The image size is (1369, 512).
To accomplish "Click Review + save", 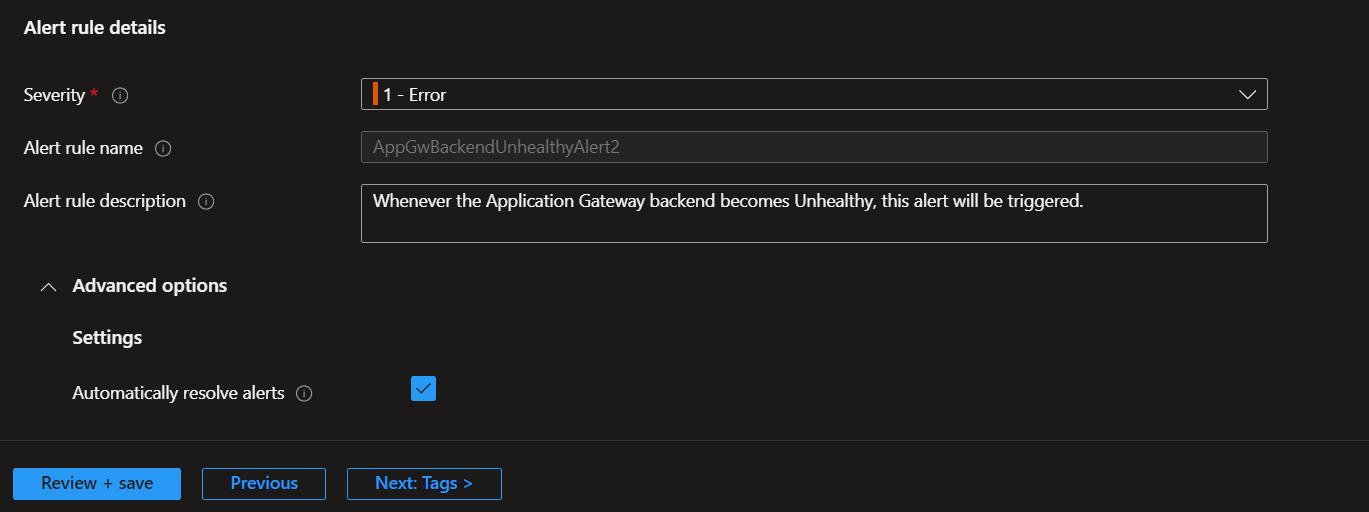I will tap(97, 484).
